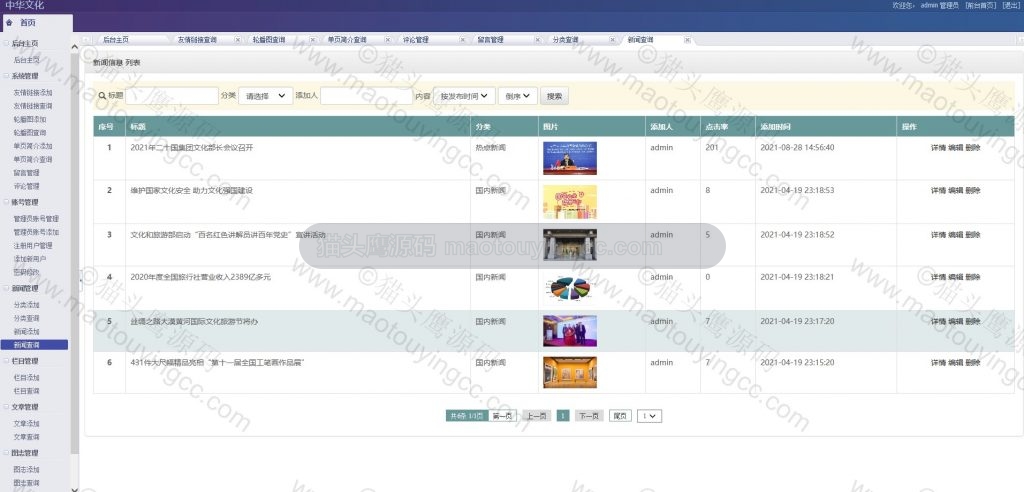
Task: Open thumbnail of 2021年二十国集团 news row
Action: [569, 158]
